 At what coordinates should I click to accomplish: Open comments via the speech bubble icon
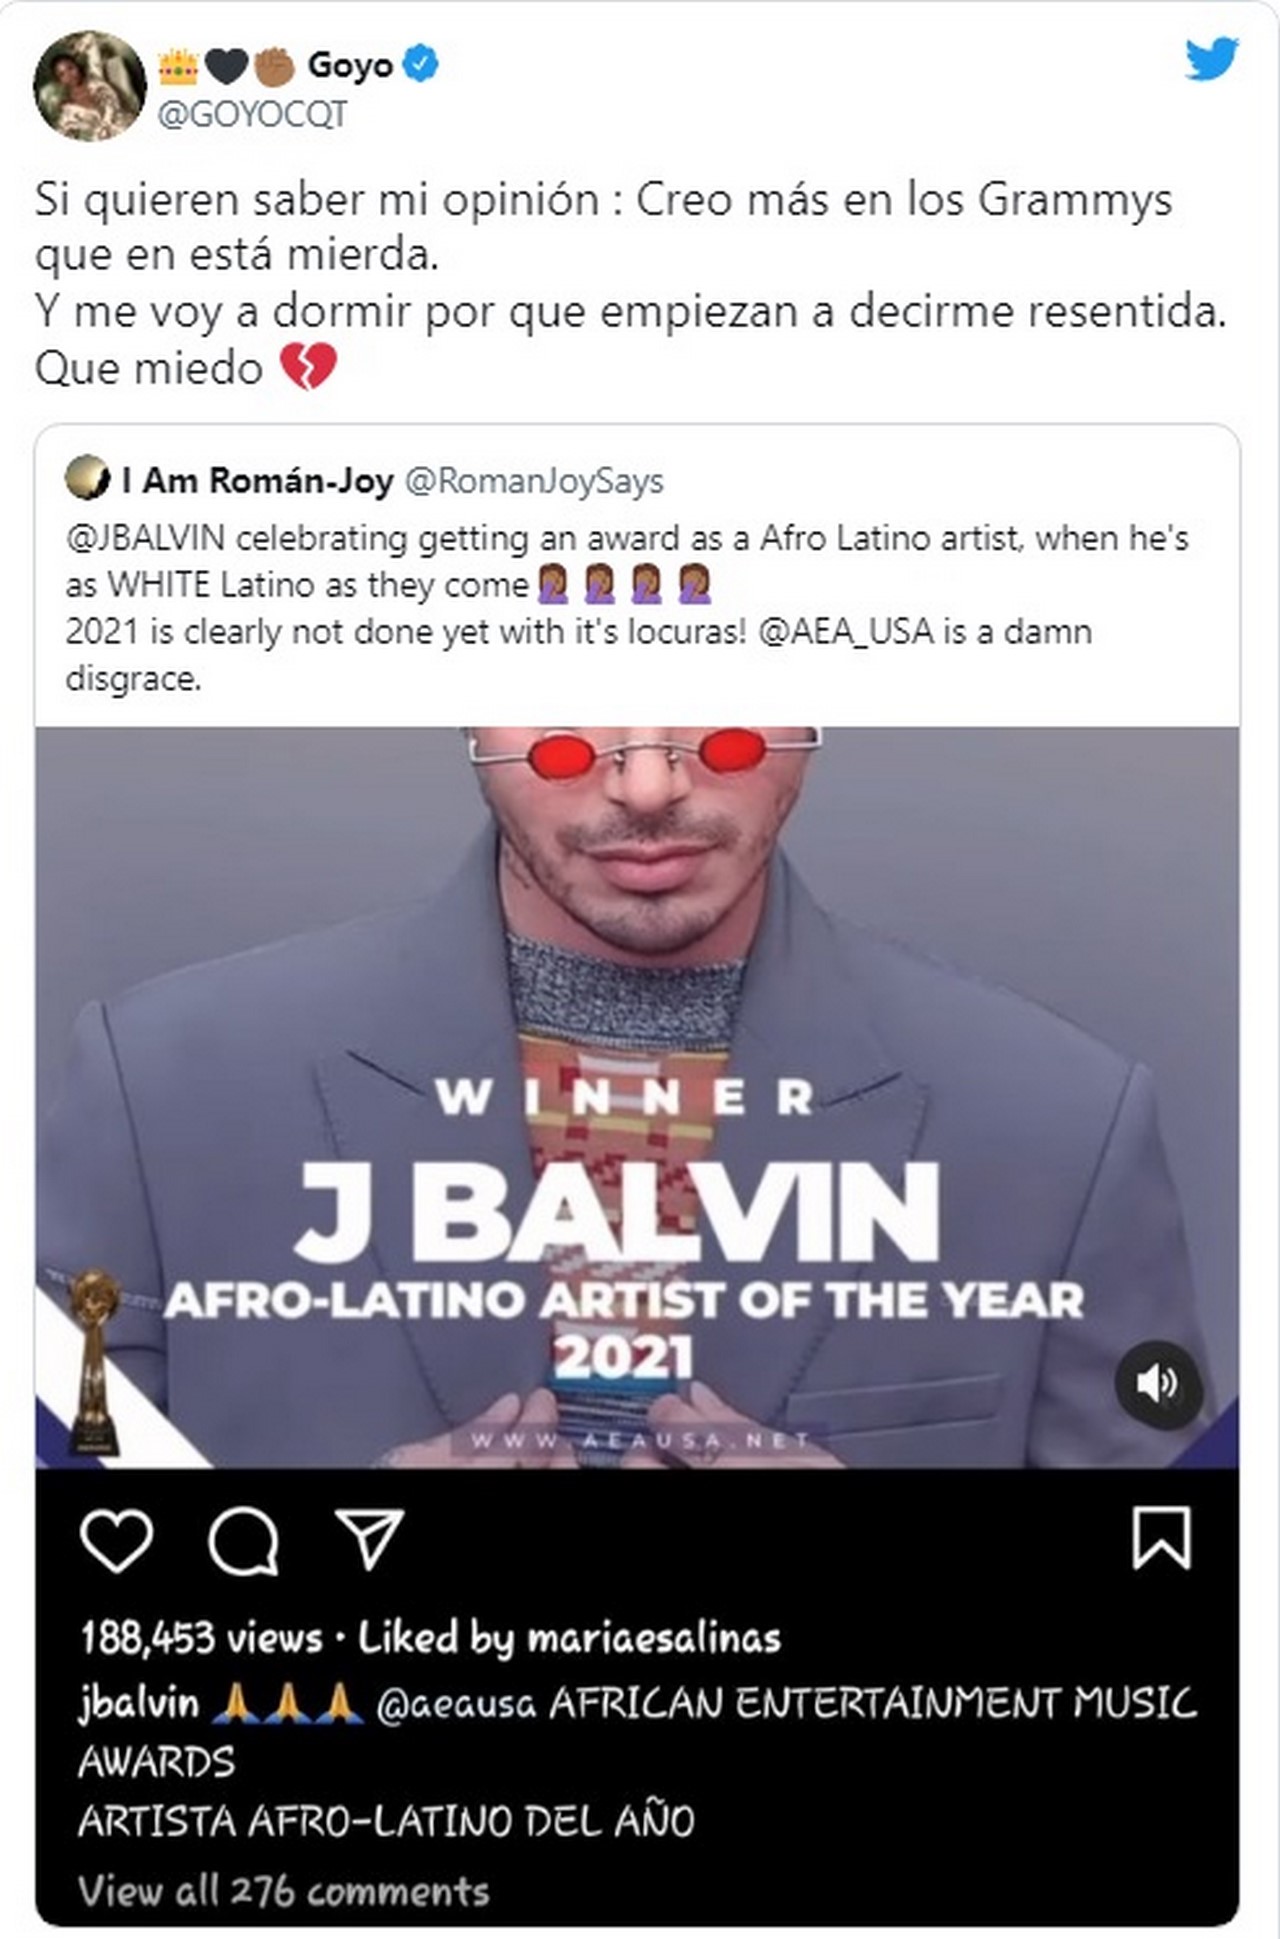tap(243, 1541)
